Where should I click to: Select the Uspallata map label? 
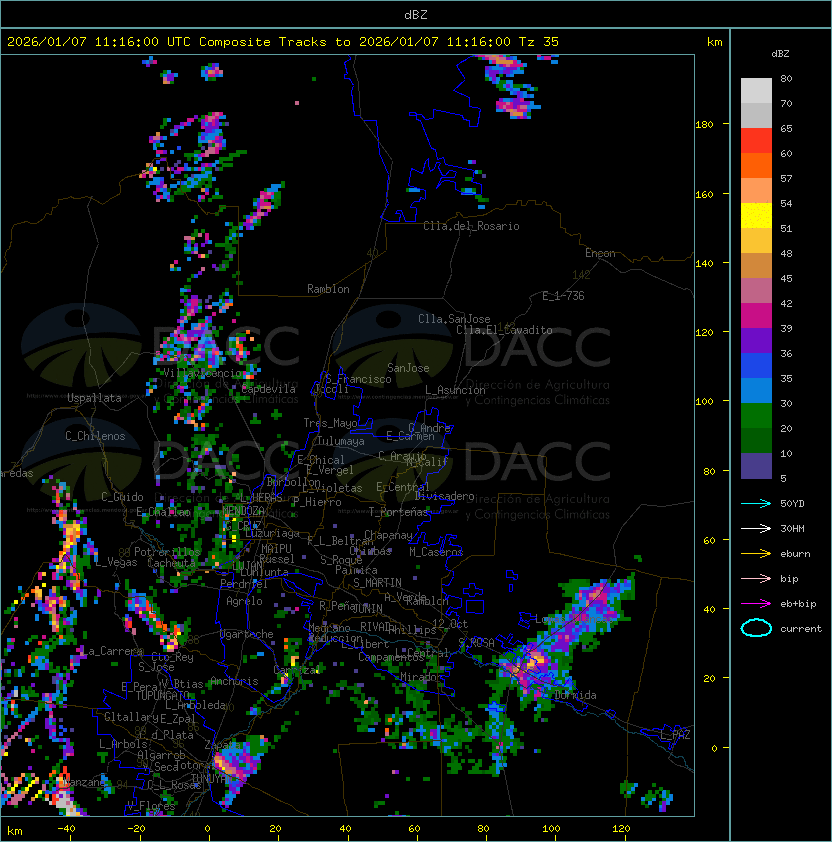coord(94,398)
